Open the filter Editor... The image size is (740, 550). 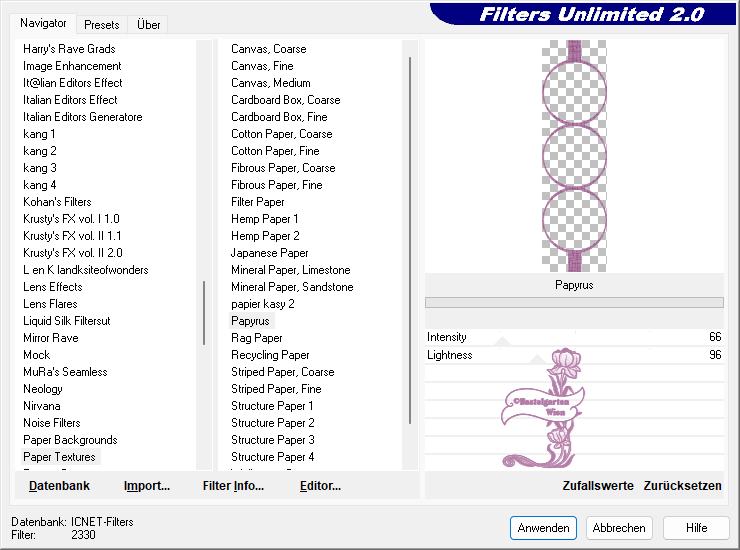(320, 486)
